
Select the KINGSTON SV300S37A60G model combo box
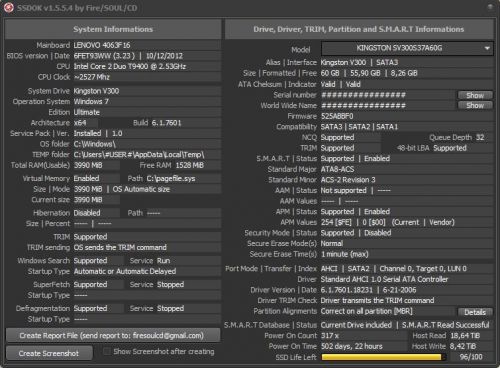coord(407,48)
